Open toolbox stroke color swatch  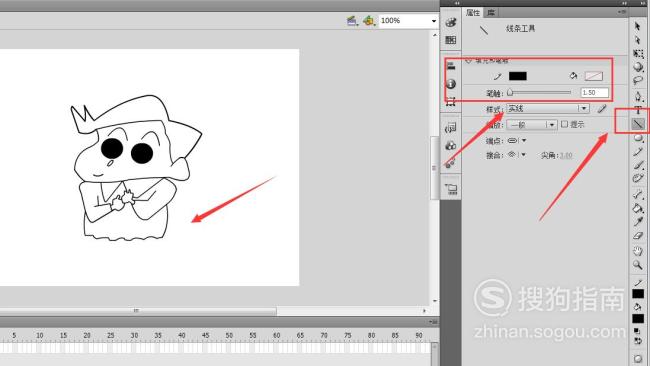click(638, 294)
